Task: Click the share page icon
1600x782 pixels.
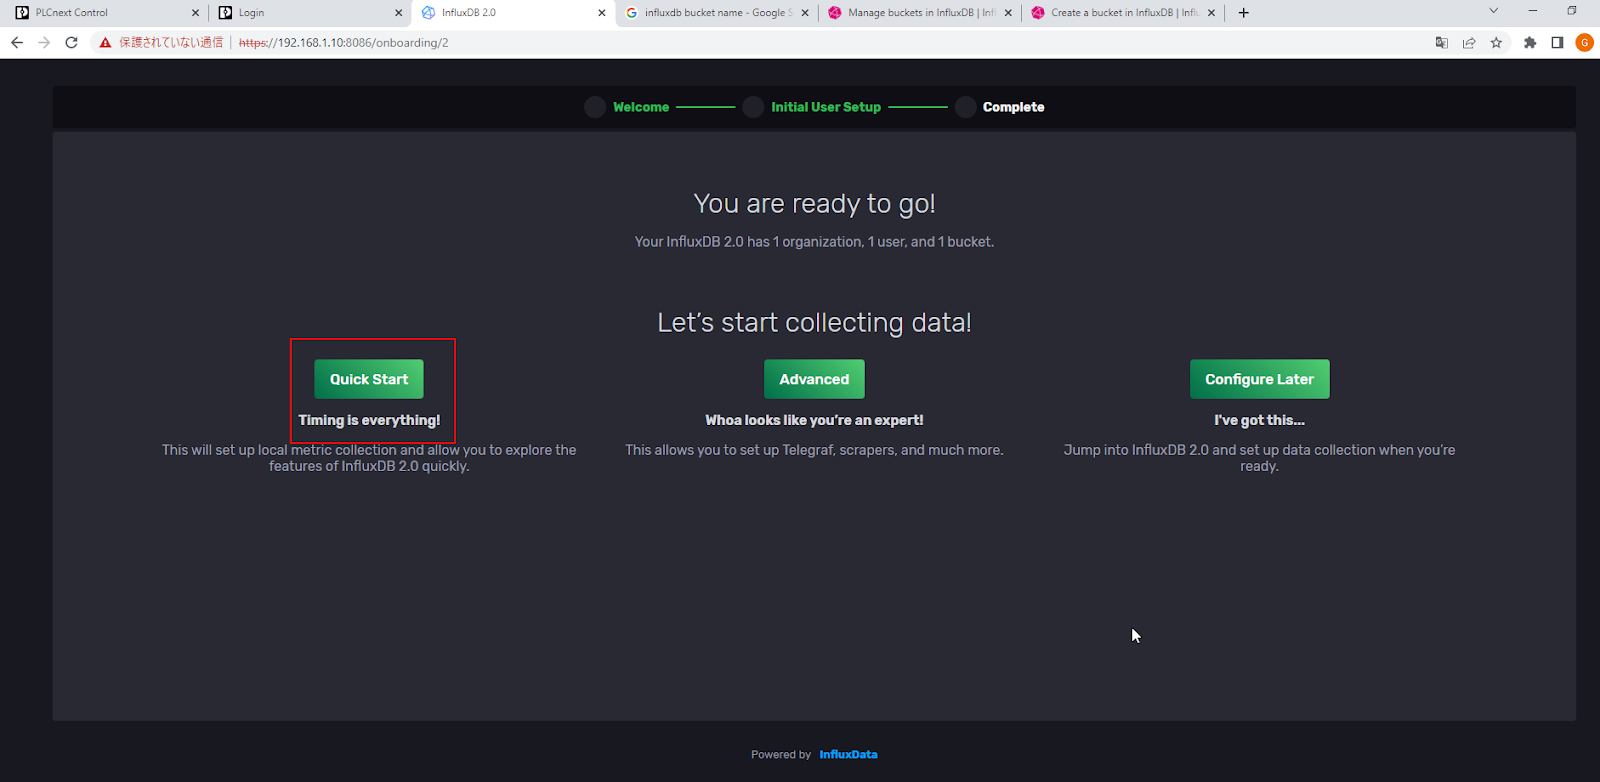Action: [x=1469, y=43]
